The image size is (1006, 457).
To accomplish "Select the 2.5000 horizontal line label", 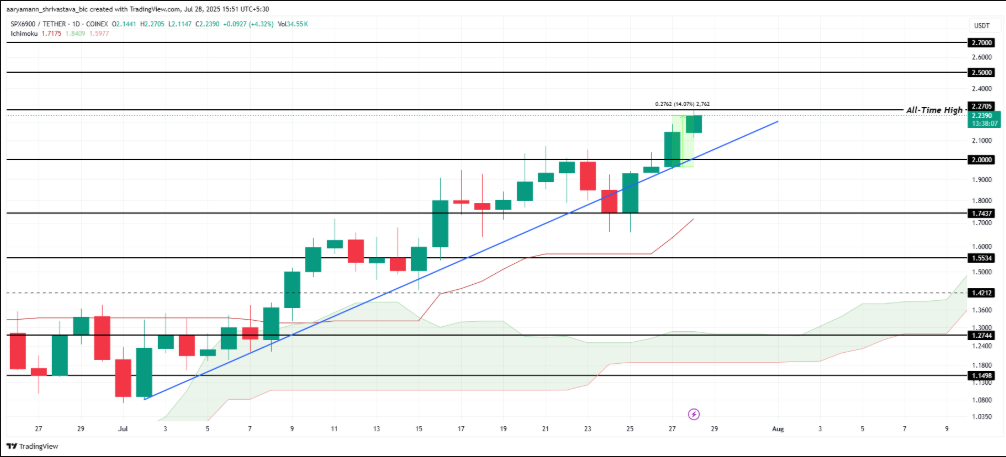I will [x=982, y=73].
